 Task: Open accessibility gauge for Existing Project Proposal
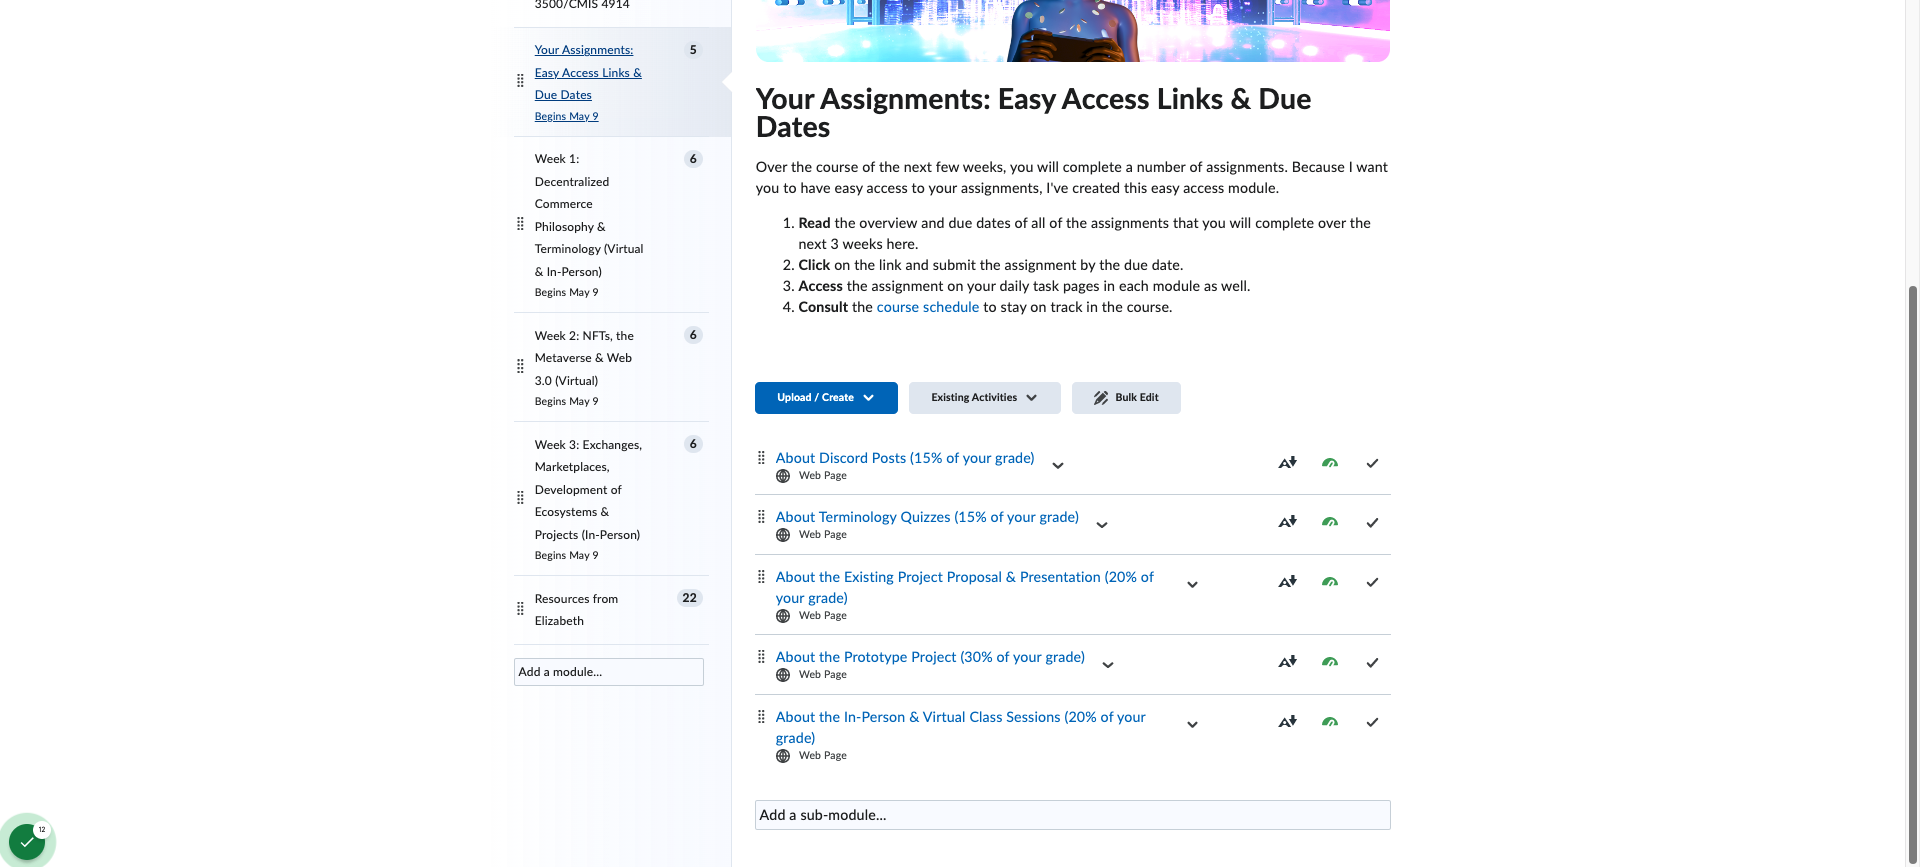[x=1330, y=582]
